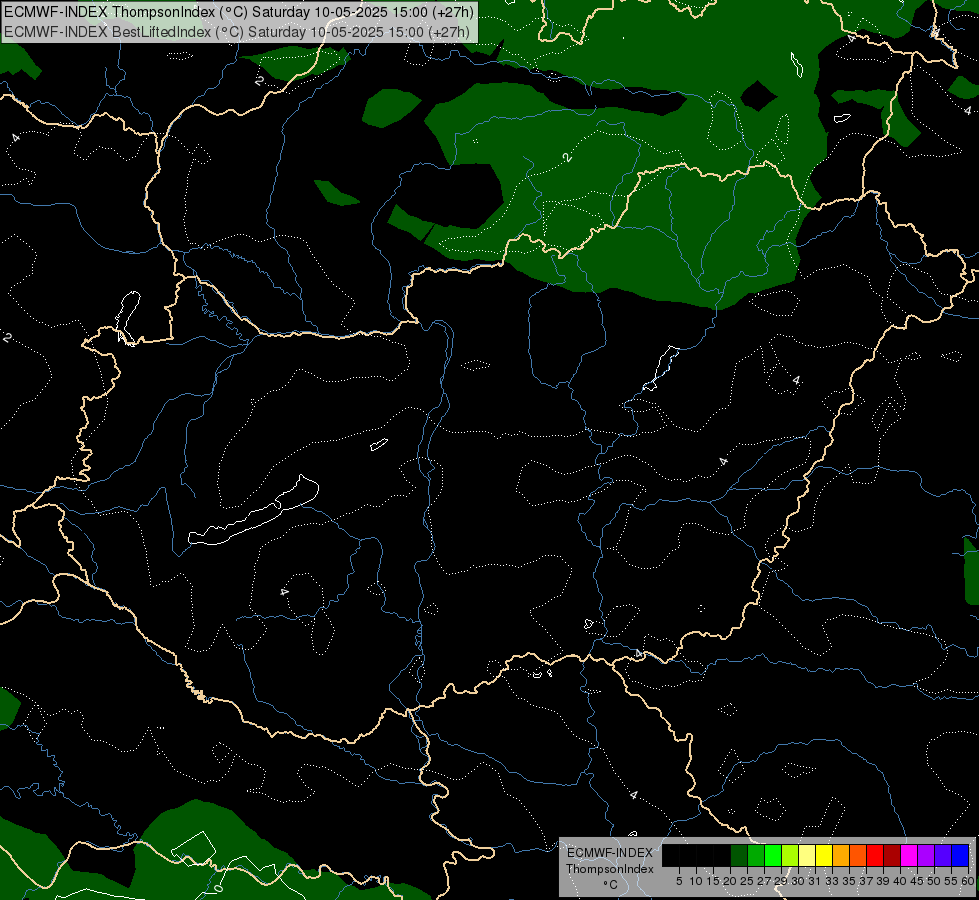Click the legend value label 29

tap(781, 881)
